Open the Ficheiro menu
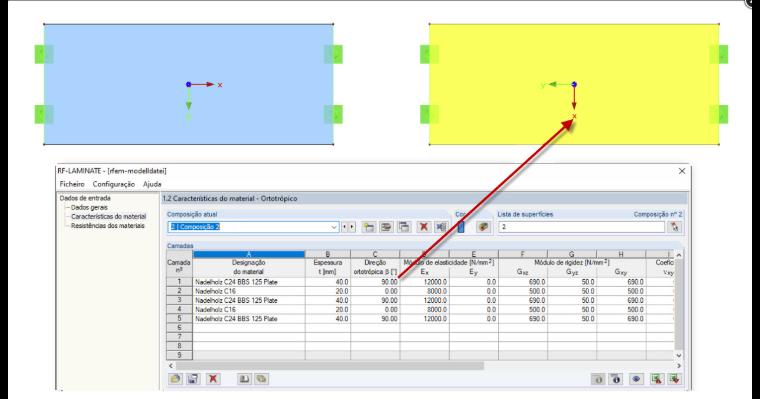Screen dimensions: 760x399 pyautogui.click(x=72, y=184)
